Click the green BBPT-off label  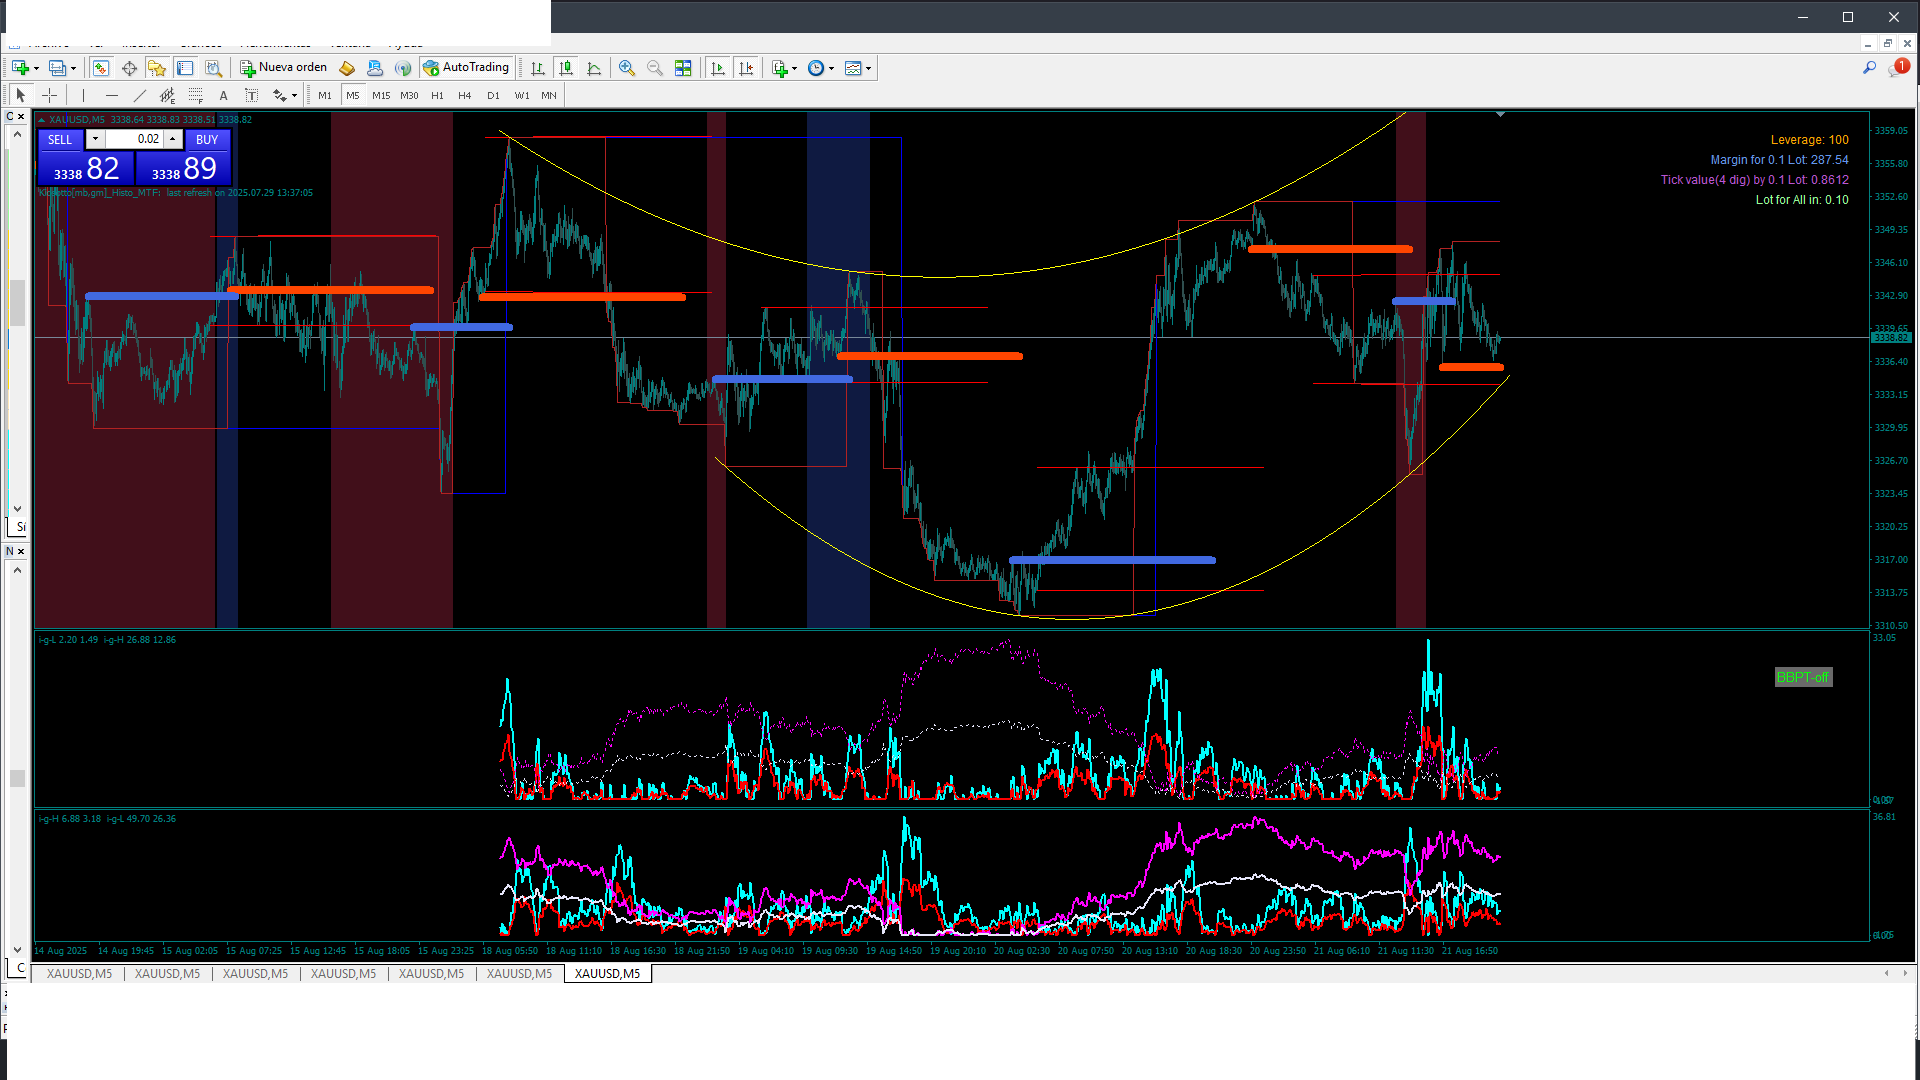tap(1802, 677)
